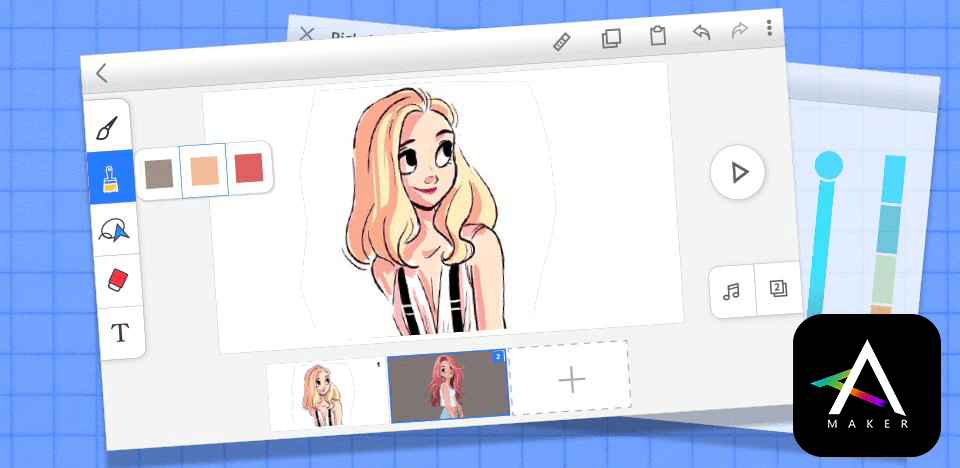Close the back window with X
960x468 pixels.
tap(306, 34)
